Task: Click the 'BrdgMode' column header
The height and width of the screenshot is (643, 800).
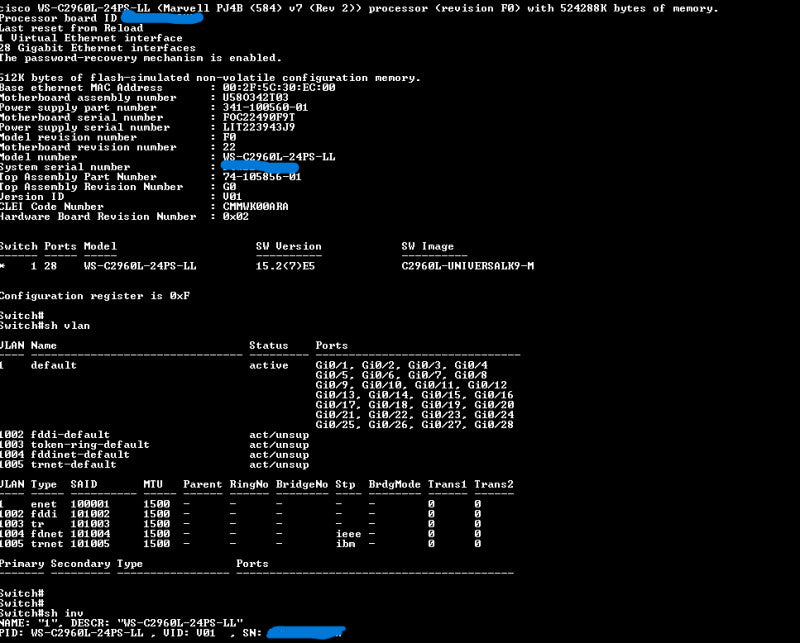Action: [394, 484]
